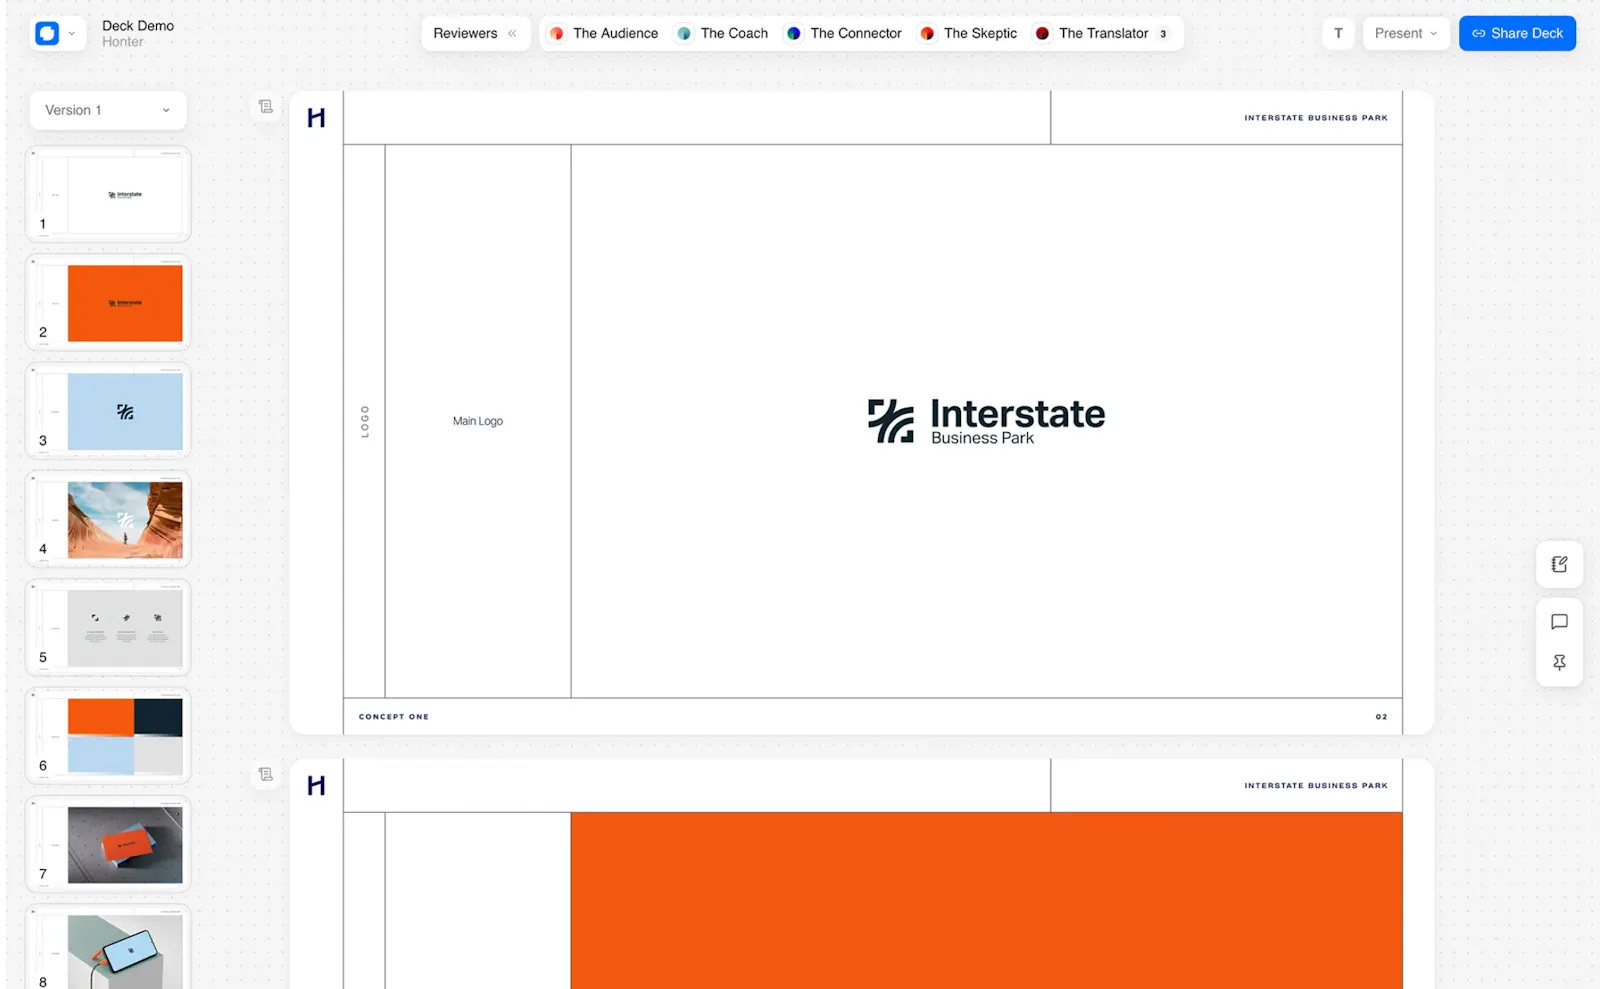The height and width of the screenshot is (989, 1600).
Task: Select The Audience reviewer
Action: coord(604,33)
